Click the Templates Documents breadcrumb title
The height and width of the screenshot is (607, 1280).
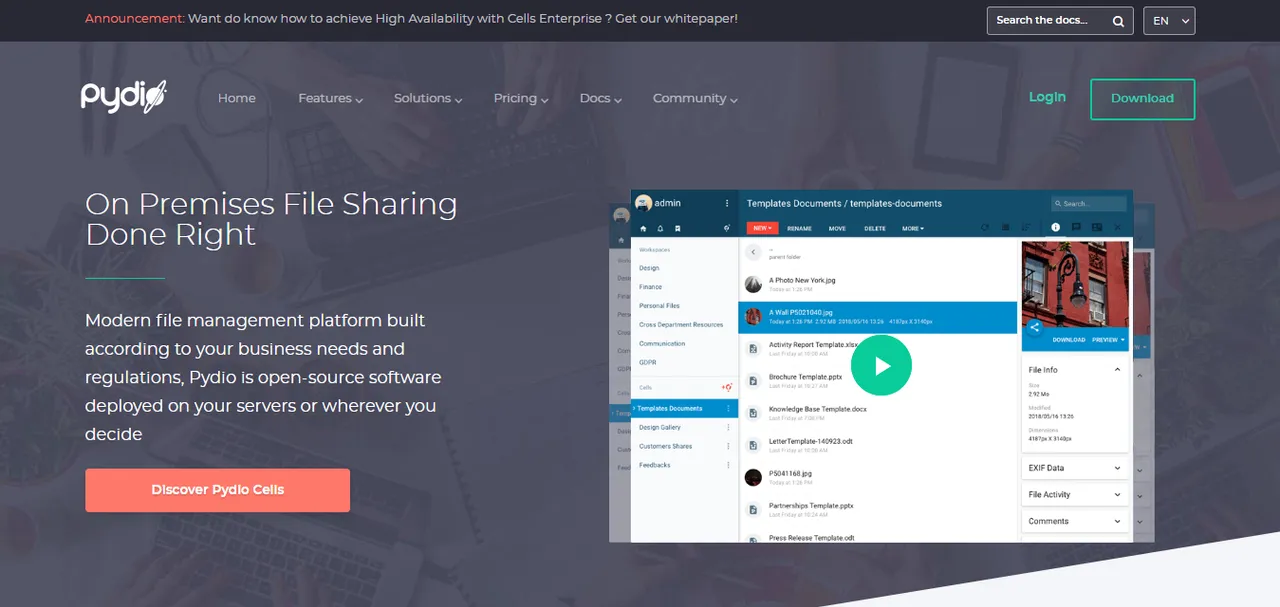click(x=844, y=203)
